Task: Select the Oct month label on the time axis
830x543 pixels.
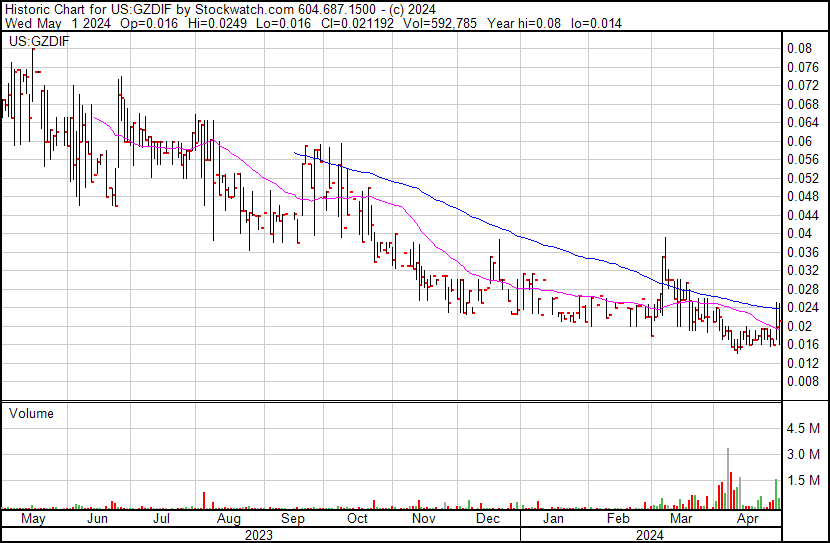Action: tap(357, 519)
